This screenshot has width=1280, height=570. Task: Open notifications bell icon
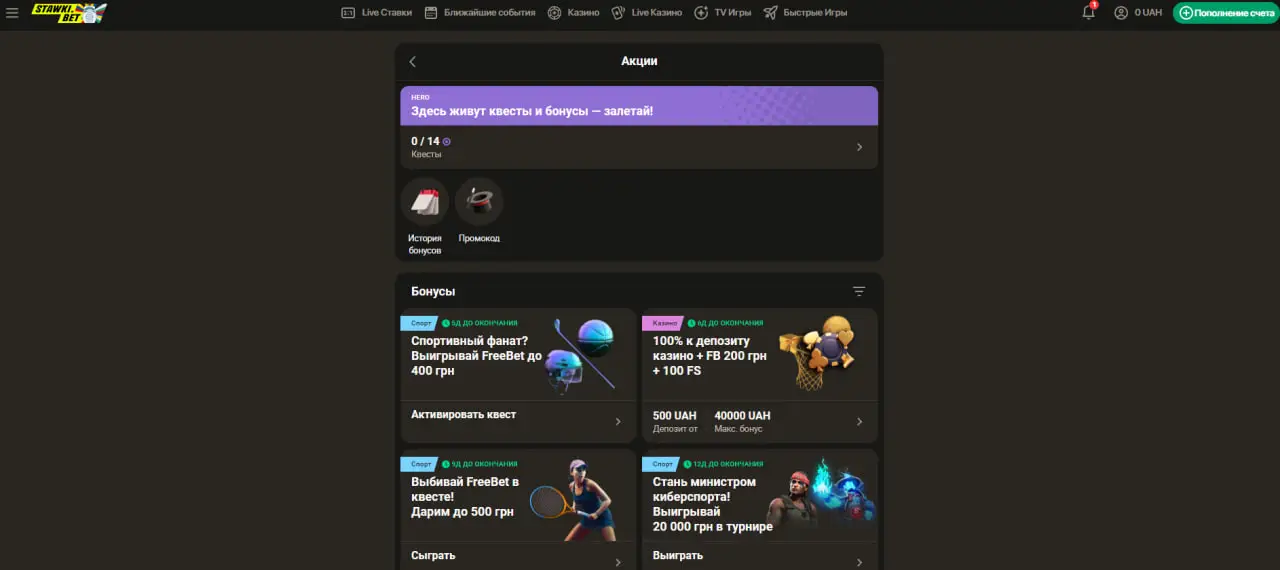coord(1089,13)
